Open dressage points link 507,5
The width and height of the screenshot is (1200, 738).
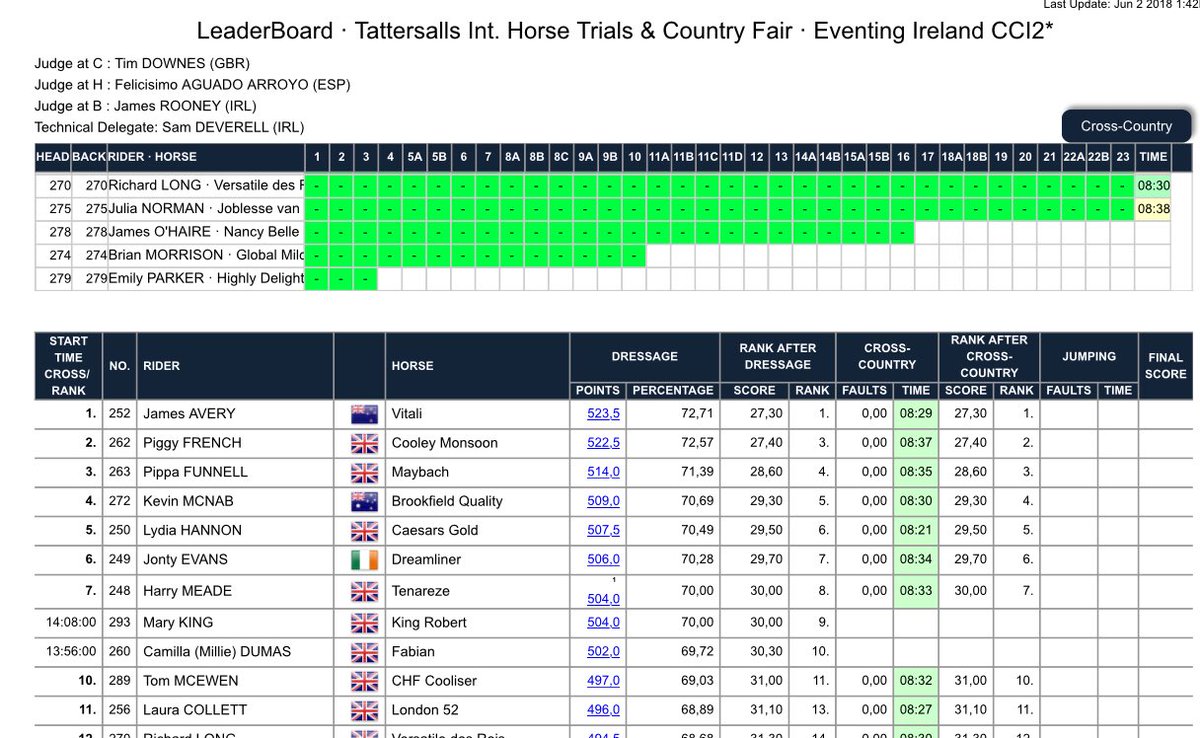coord(603,530)
